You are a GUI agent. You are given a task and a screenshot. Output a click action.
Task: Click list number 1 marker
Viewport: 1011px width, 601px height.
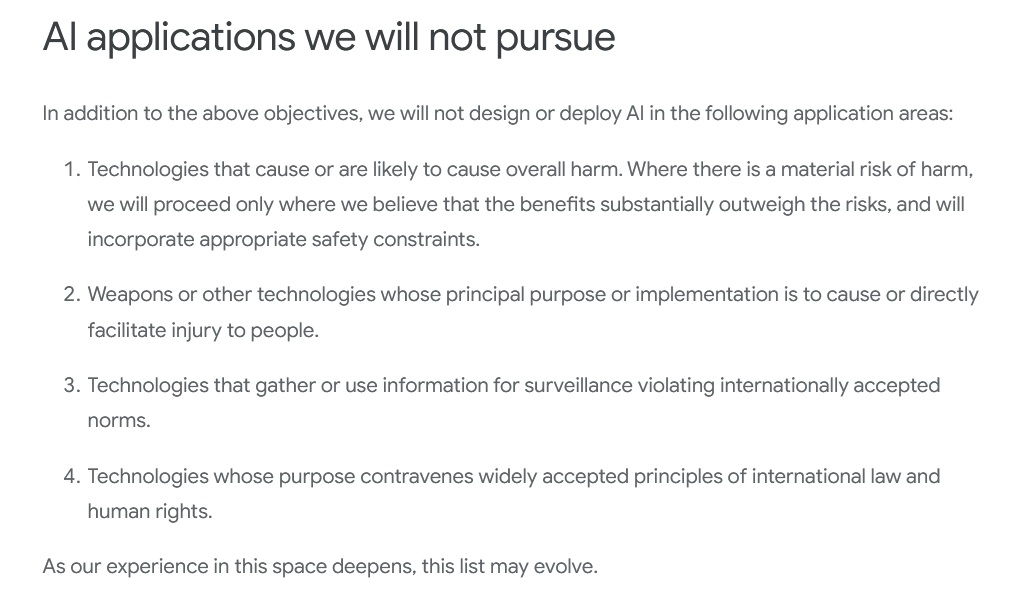pos(71,169)
